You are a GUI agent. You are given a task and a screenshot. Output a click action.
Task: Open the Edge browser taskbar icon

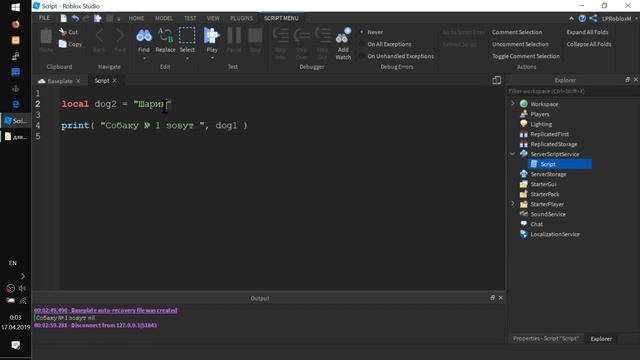click(x=16, y=104)
